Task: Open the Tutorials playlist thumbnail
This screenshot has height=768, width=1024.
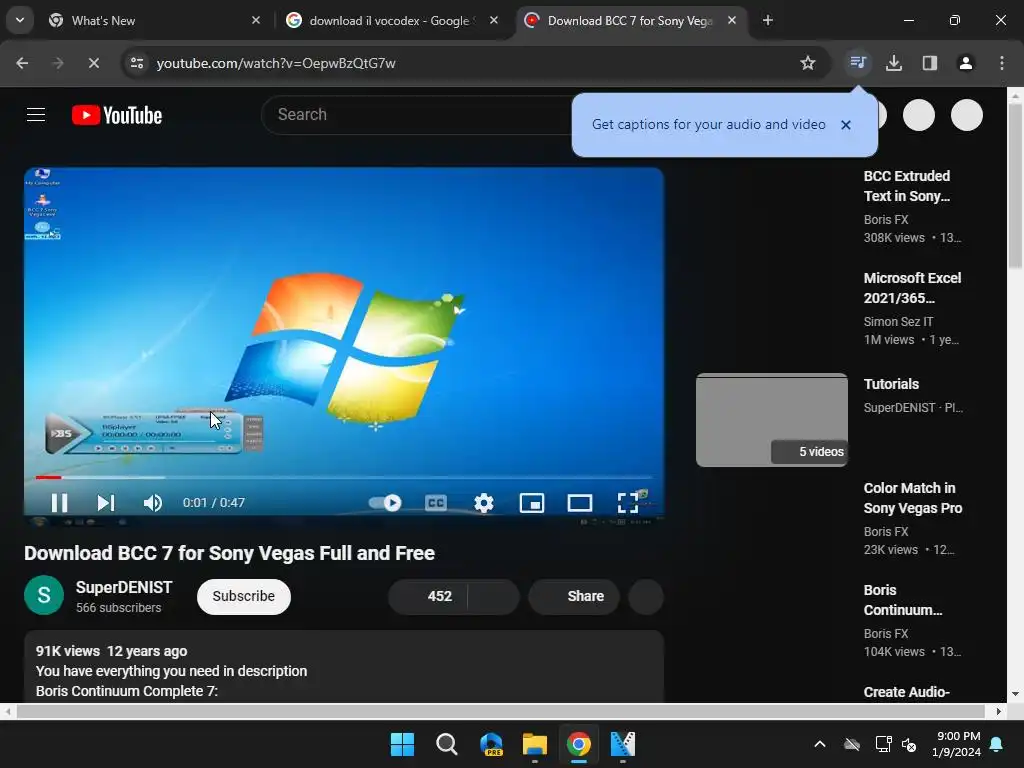Action: tap(772, 420)
